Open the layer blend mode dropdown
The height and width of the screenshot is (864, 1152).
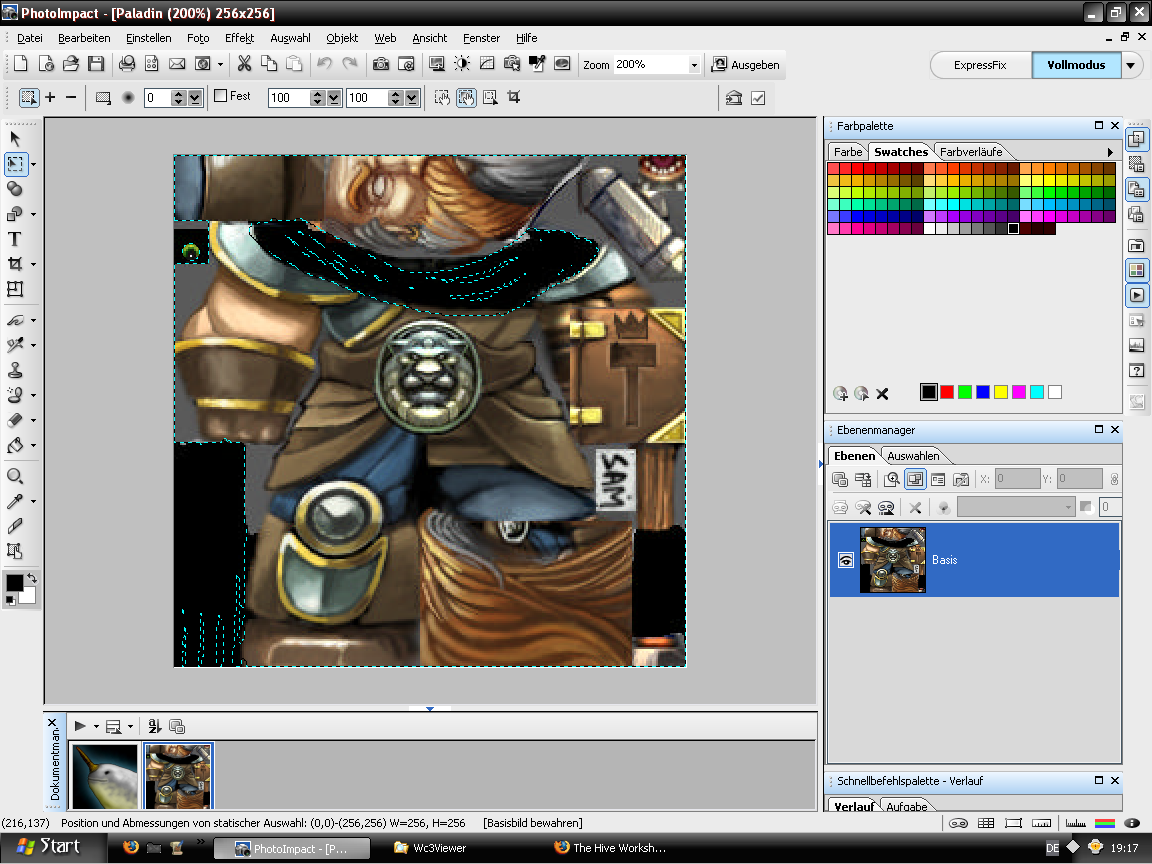point(1068,507)
